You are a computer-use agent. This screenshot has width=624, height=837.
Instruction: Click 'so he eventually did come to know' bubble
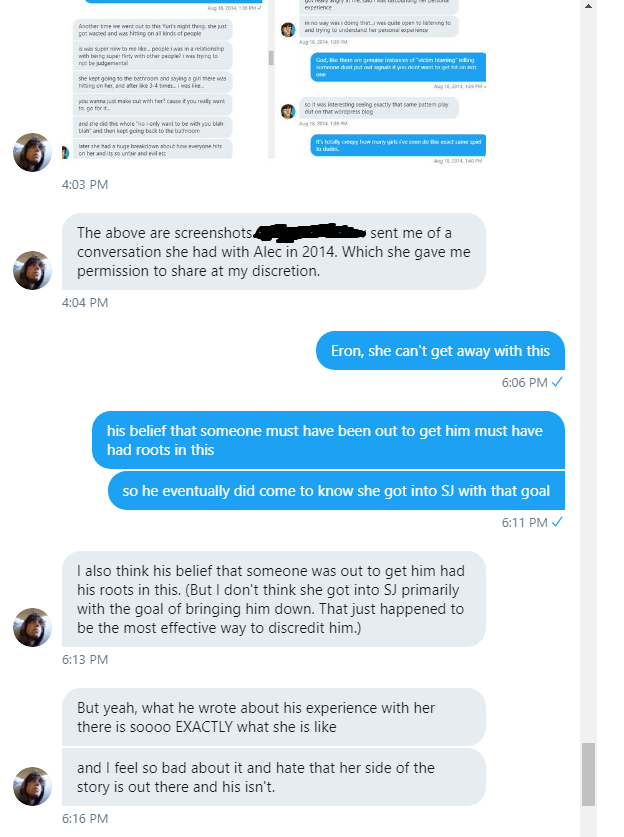336,491
